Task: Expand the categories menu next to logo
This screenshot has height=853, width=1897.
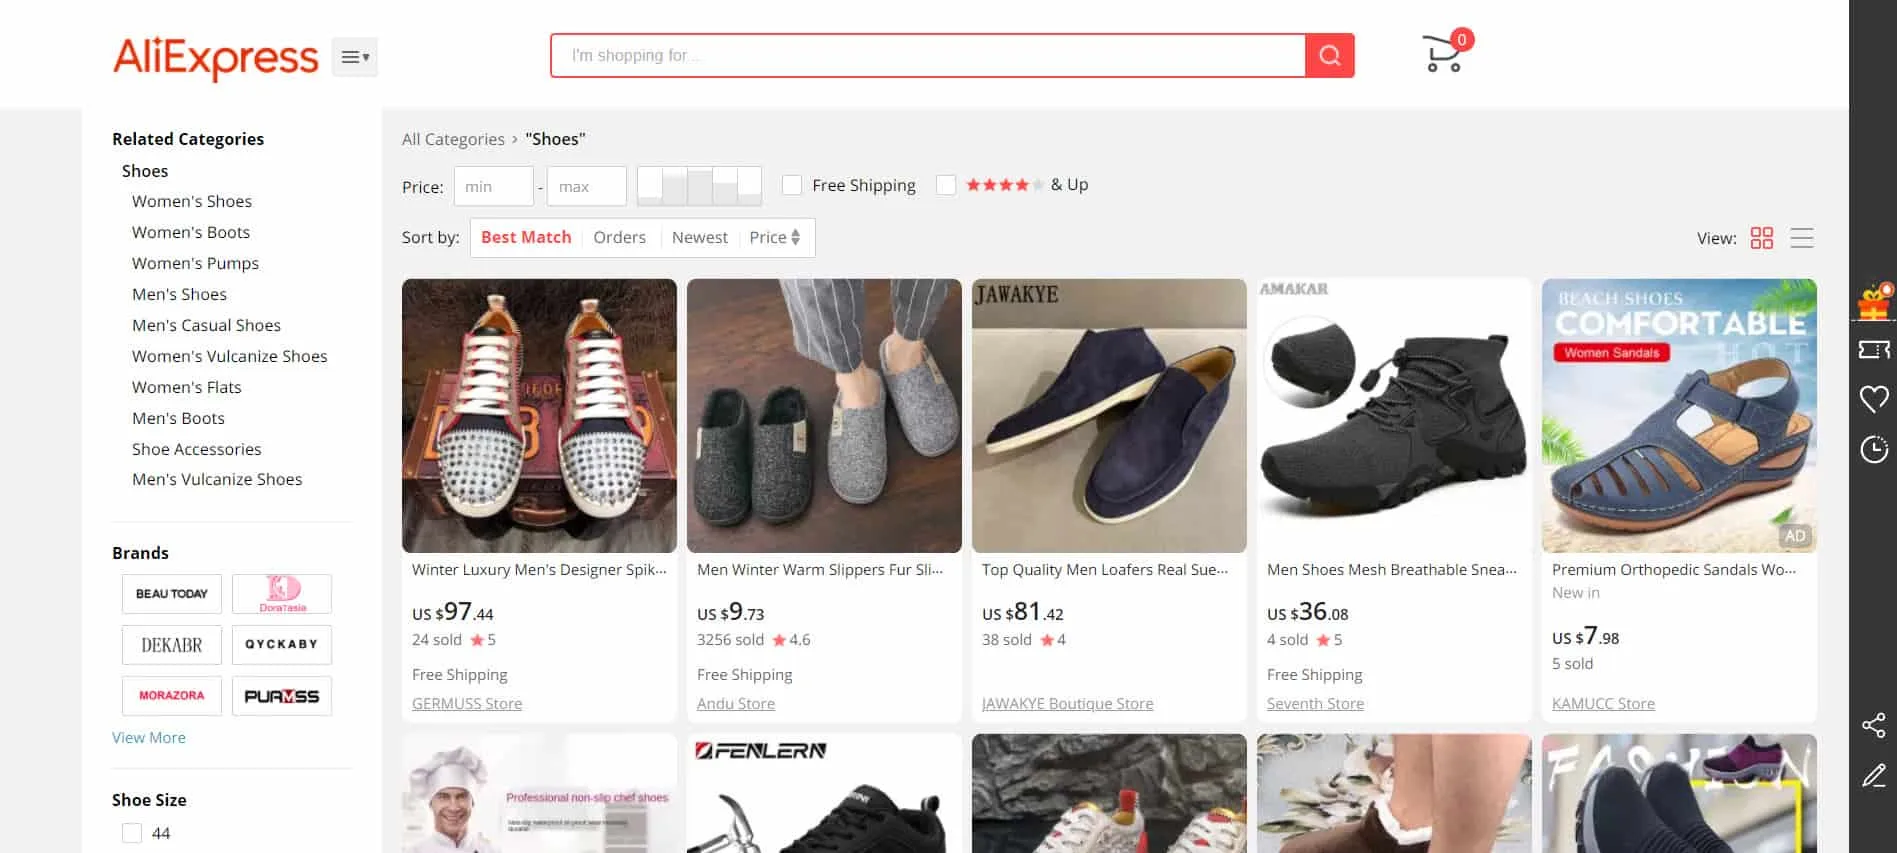Action: (x=355, y=57)
